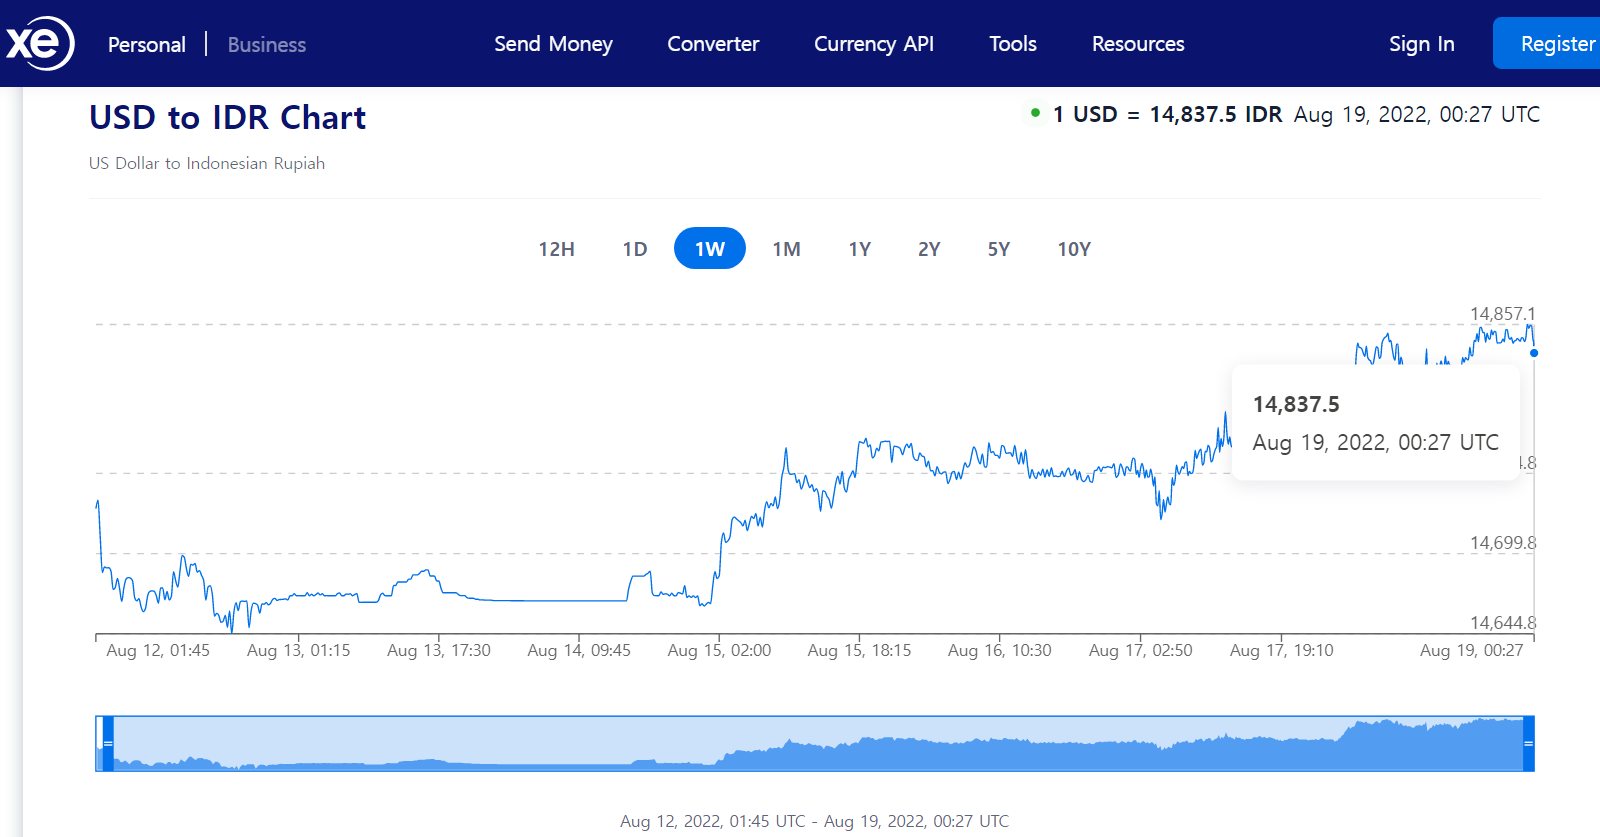Select the 1D chart range
The width and height of the screenshot is (1600, 837).
click(x=635, y=249)
